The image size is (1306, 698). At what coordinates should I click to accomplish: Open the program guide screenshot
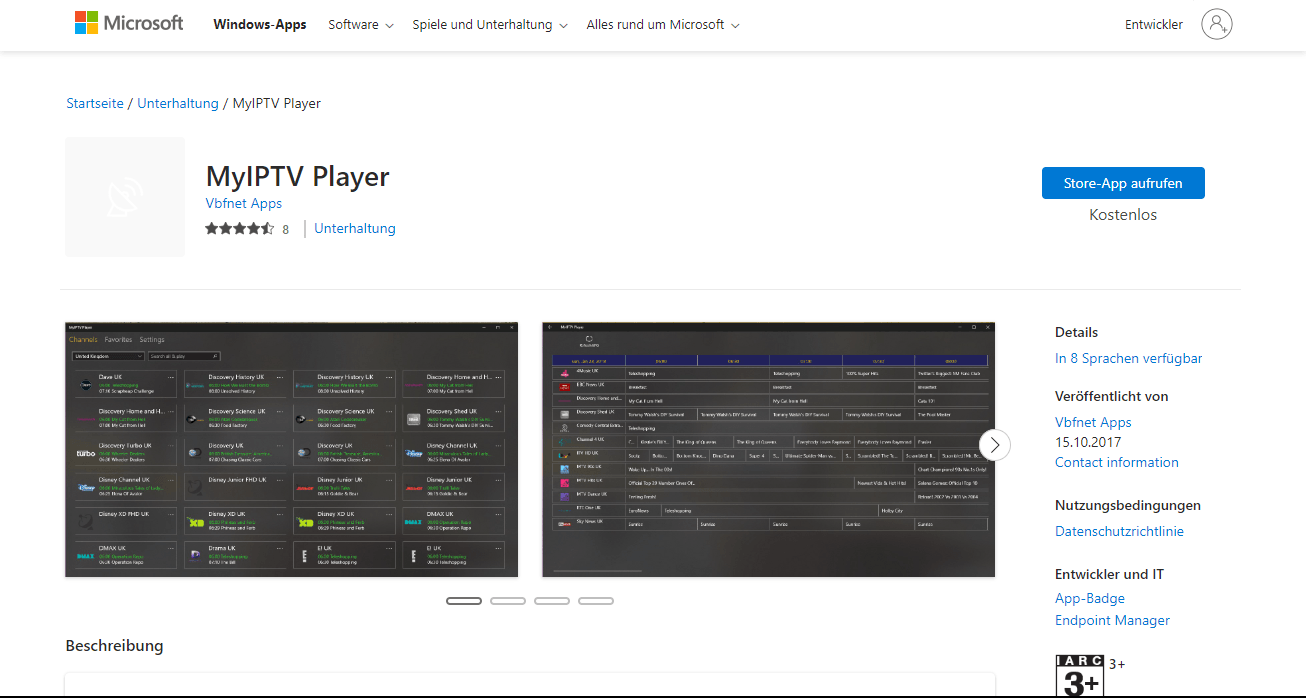point(768,449)
